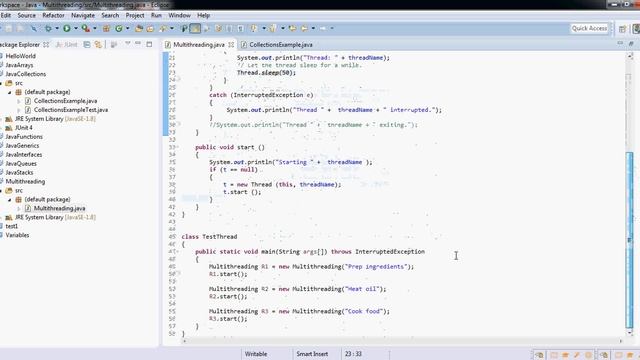Viewport: 640px width, 360px height.
Task: Fold the main method at line 47
Action: pyautogui.click(x=178, y=252)
